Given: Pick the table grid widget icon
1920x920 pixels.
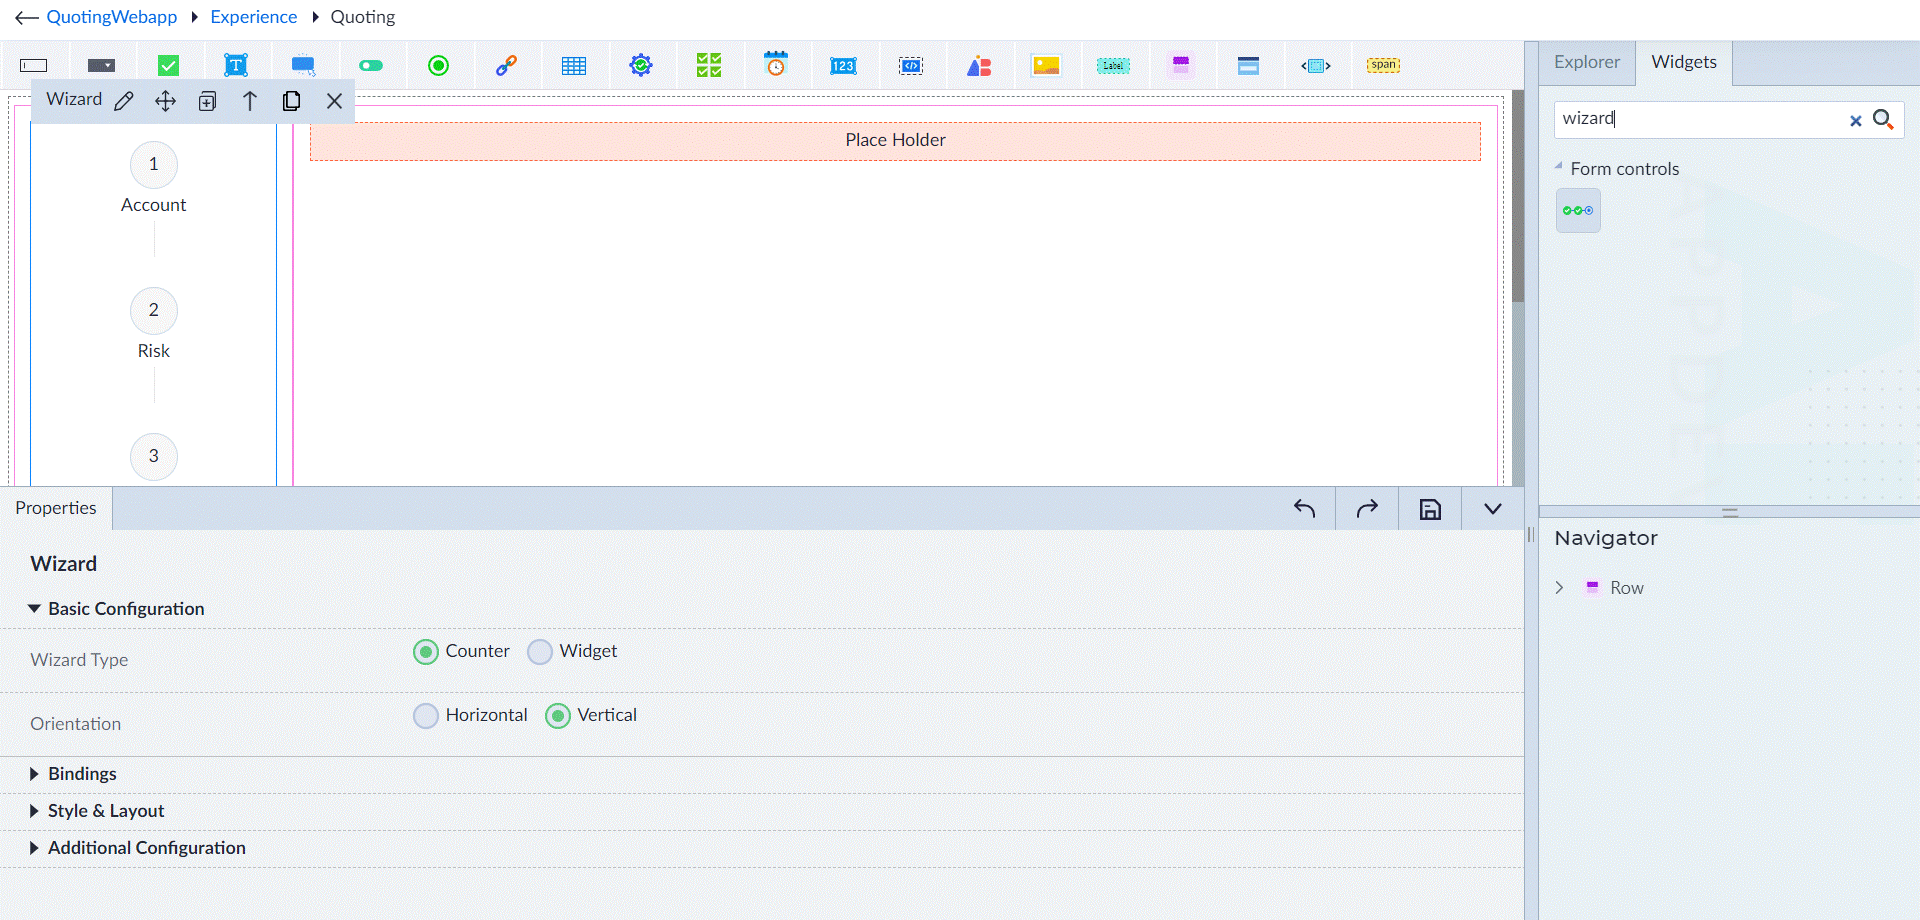Looking at the screenshot, I should tap(574, 66).
